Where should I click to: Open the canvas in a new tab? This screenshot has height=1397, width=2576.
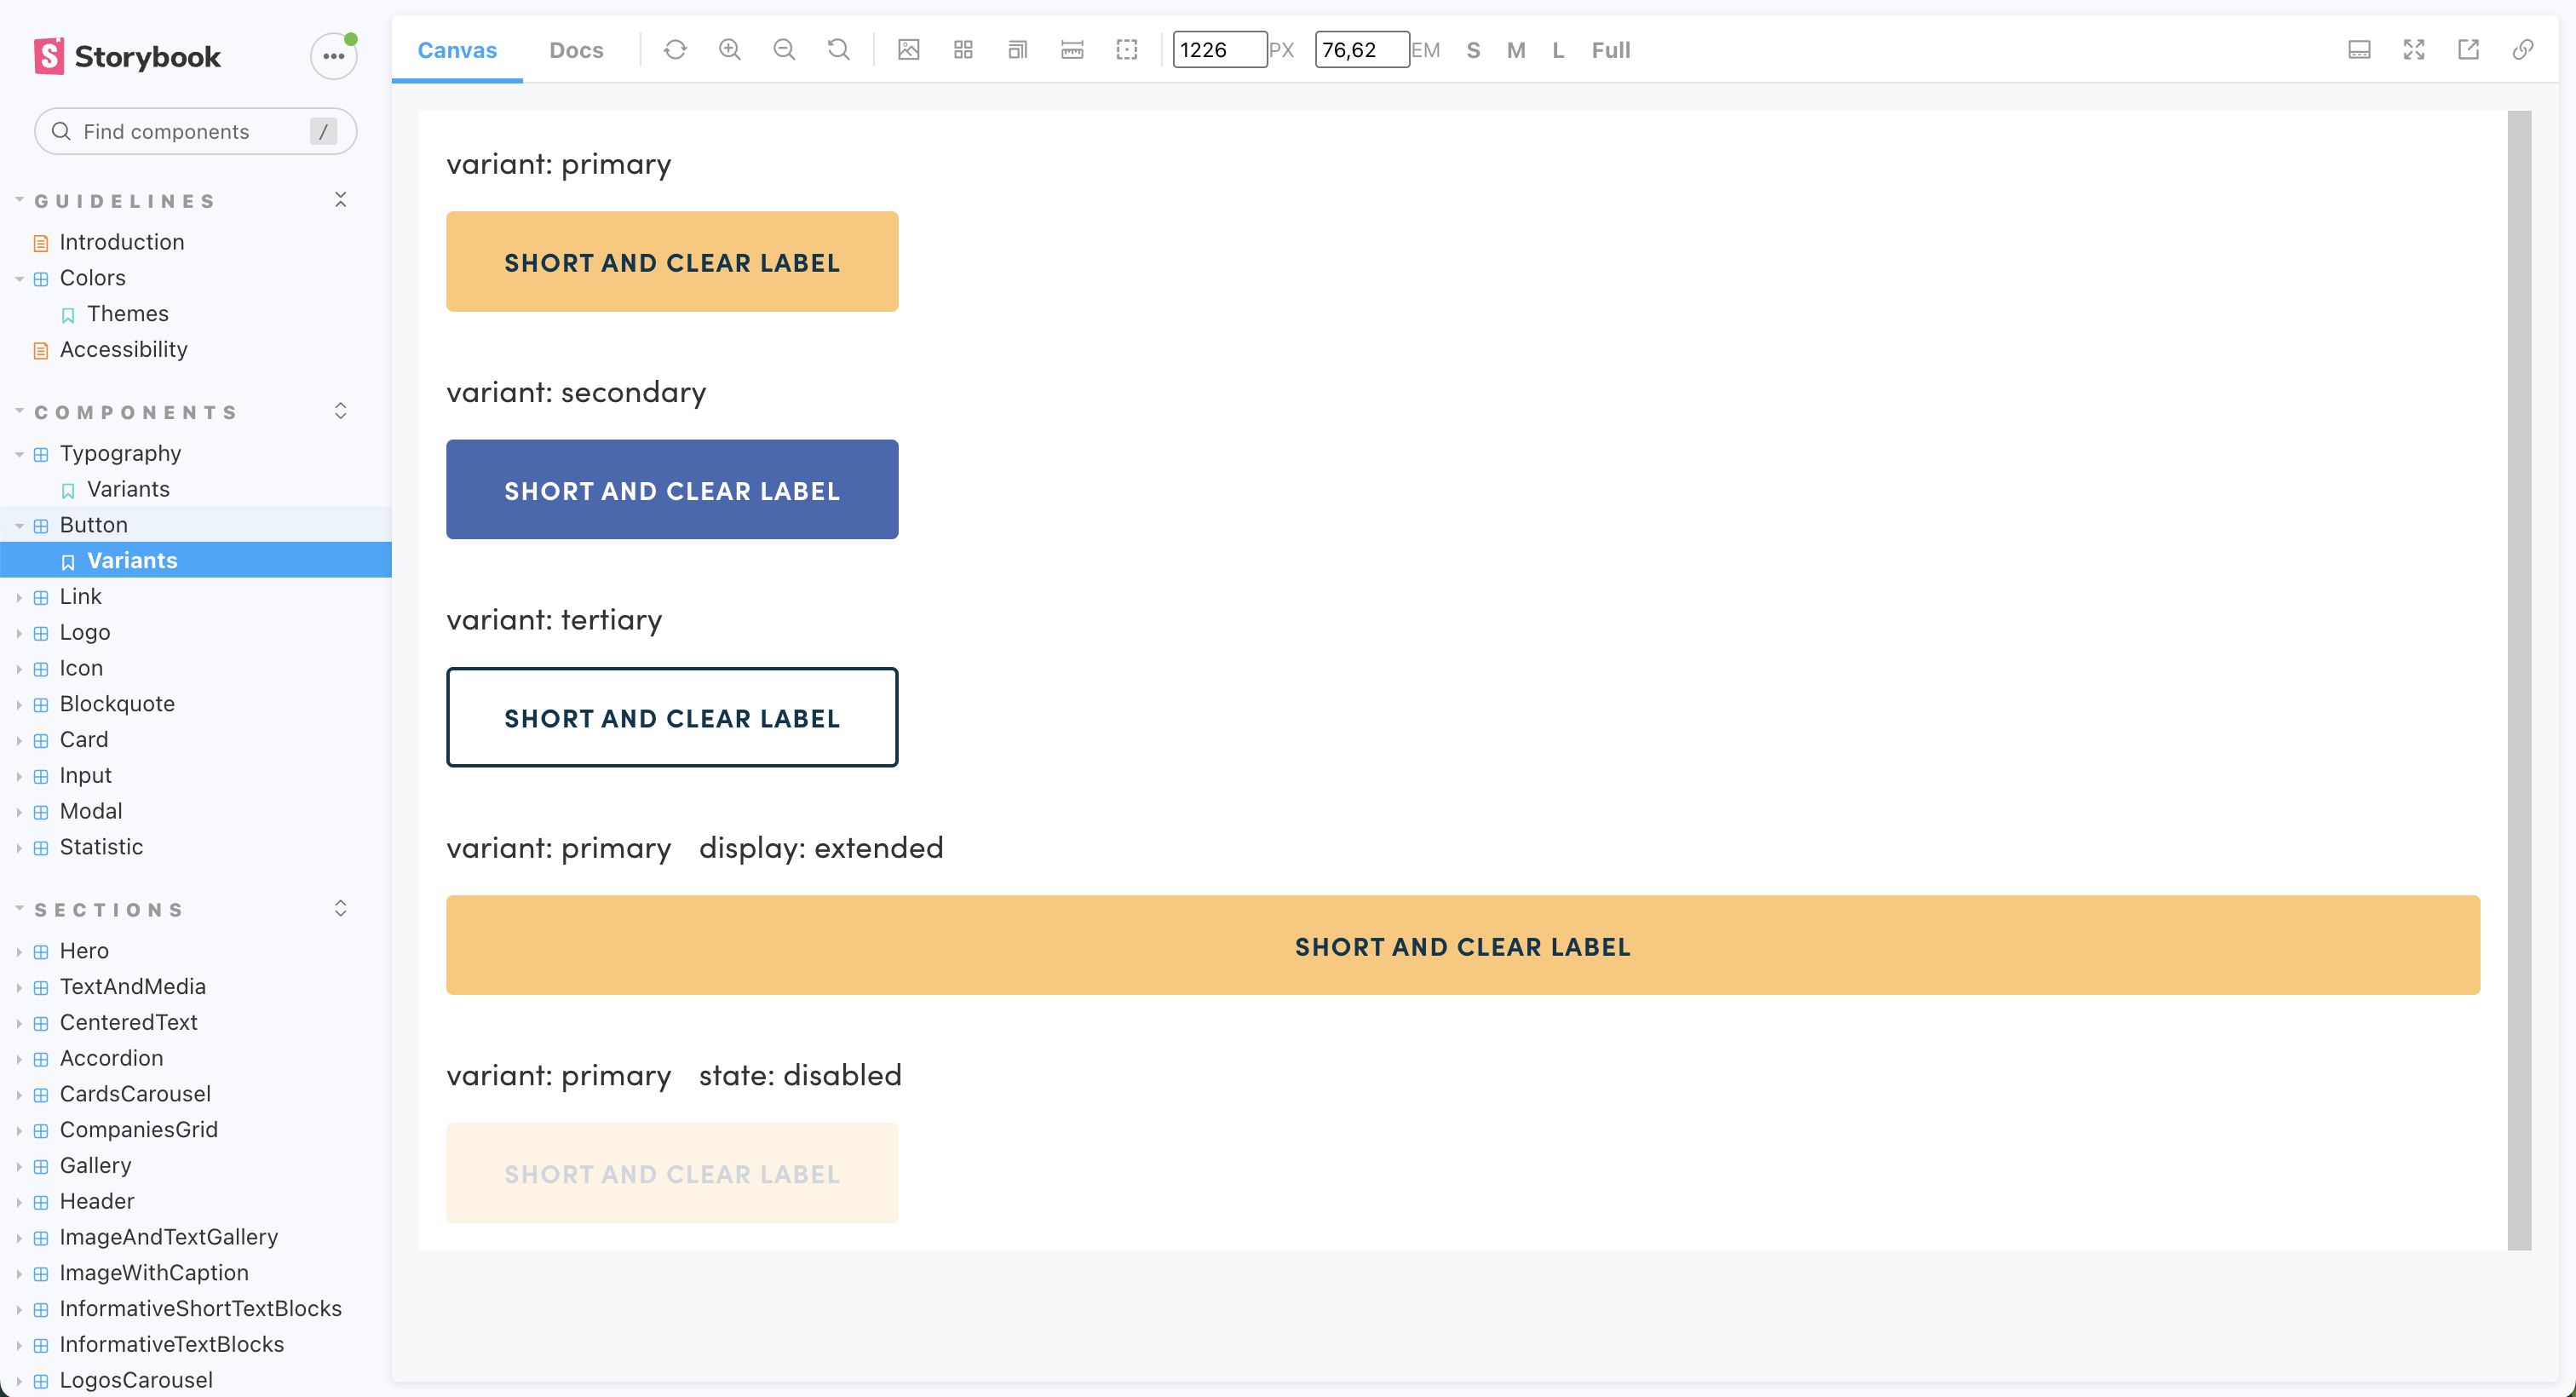(x=2468, y=50)
